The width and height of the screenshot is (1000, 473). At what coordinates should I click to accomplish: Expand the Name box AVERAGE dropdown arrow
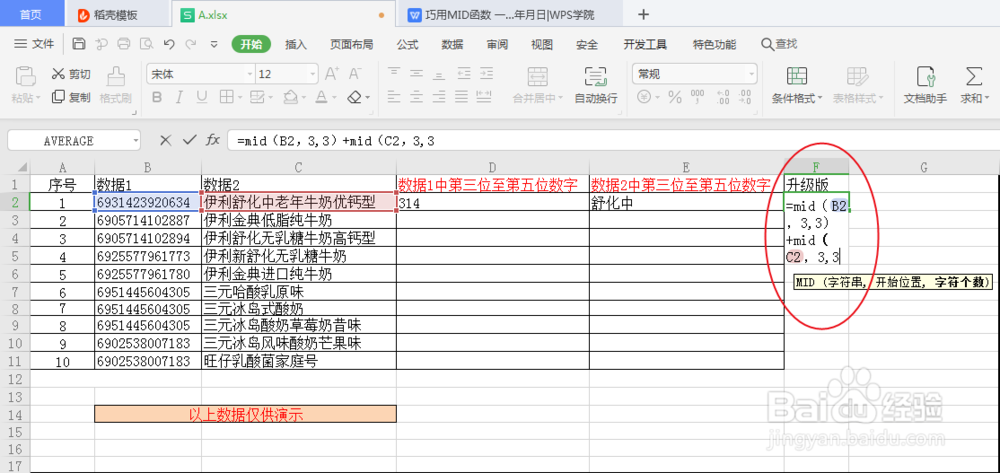click(136, 141)
